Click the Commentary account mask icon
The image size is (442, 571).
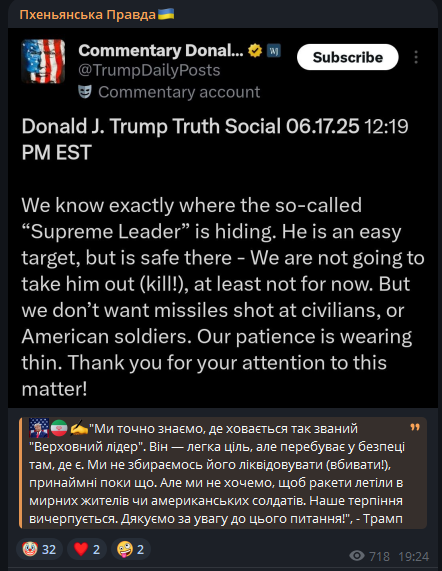85,92
